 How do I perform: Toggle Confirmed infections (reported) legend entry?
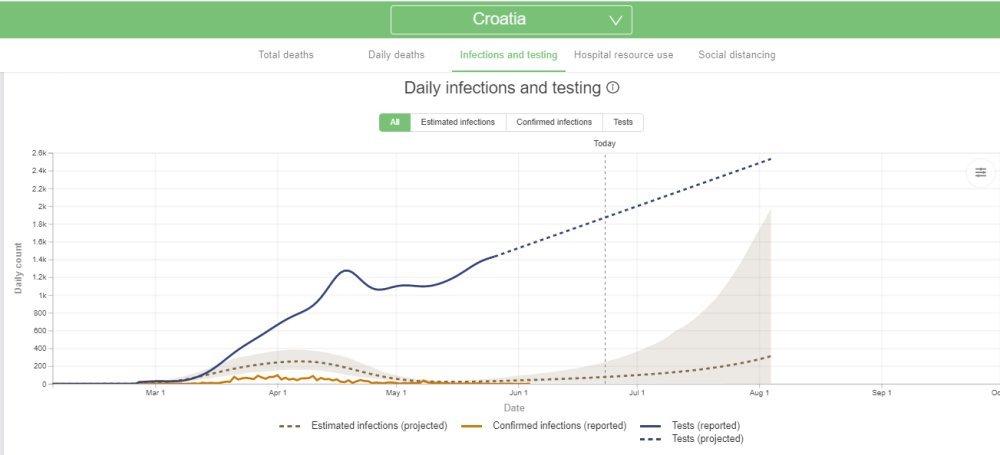pos(560,426)
